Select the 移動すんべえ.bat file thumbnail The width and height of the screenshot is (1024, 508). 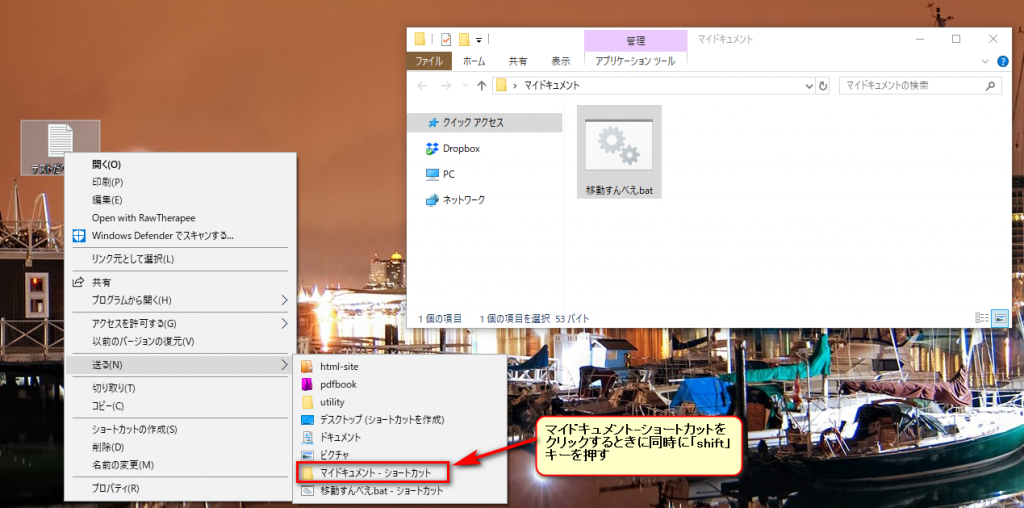tap(619, 150)
